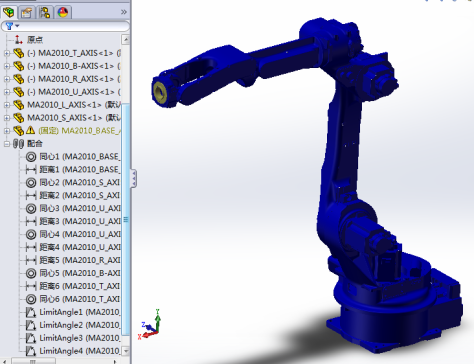
Task: Collapse the left panel via splitter handle
Action: pyautogui.click(x=133, y=179)
